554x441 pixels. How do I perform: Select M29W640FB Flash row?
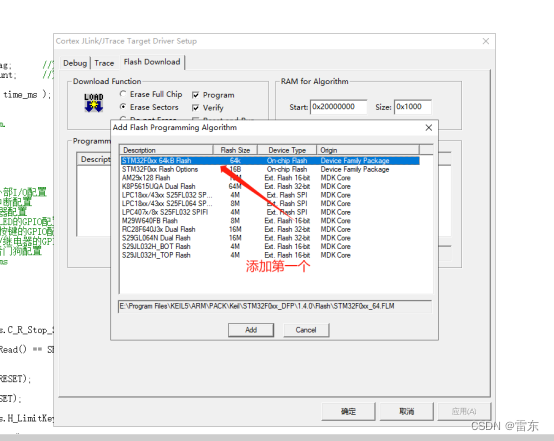270,221
